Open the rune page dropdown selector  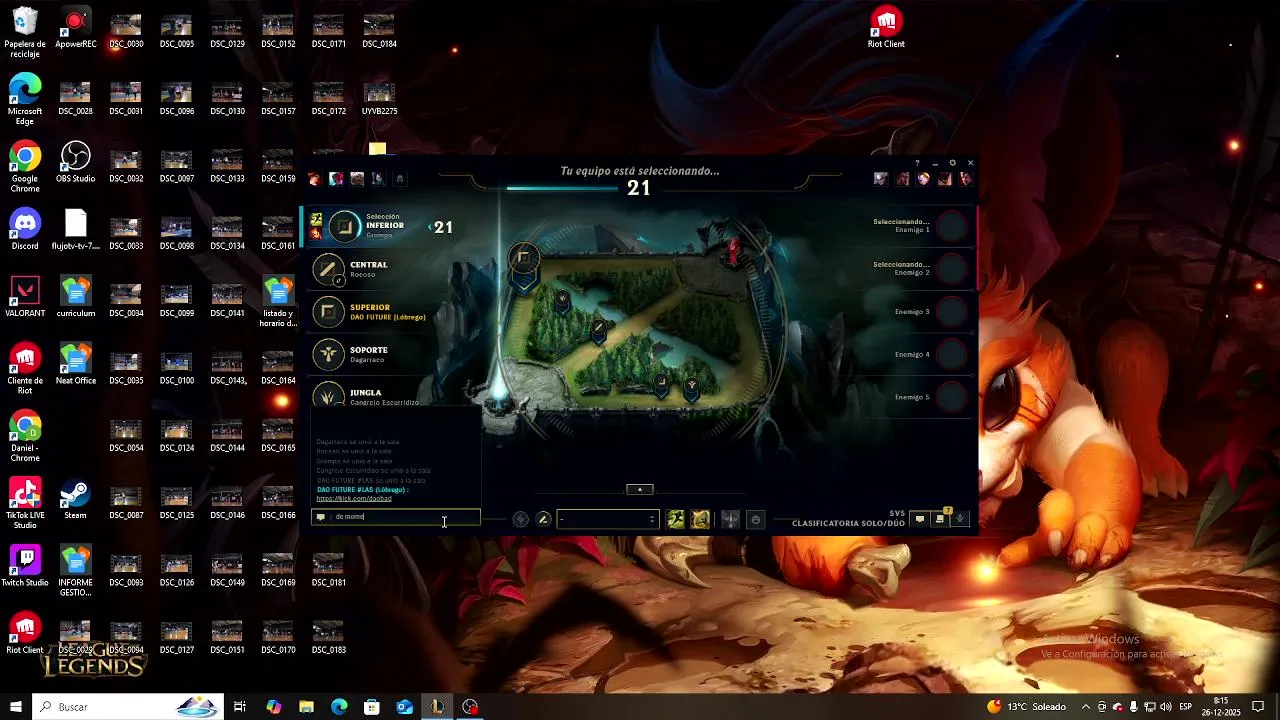coord(607,519)
